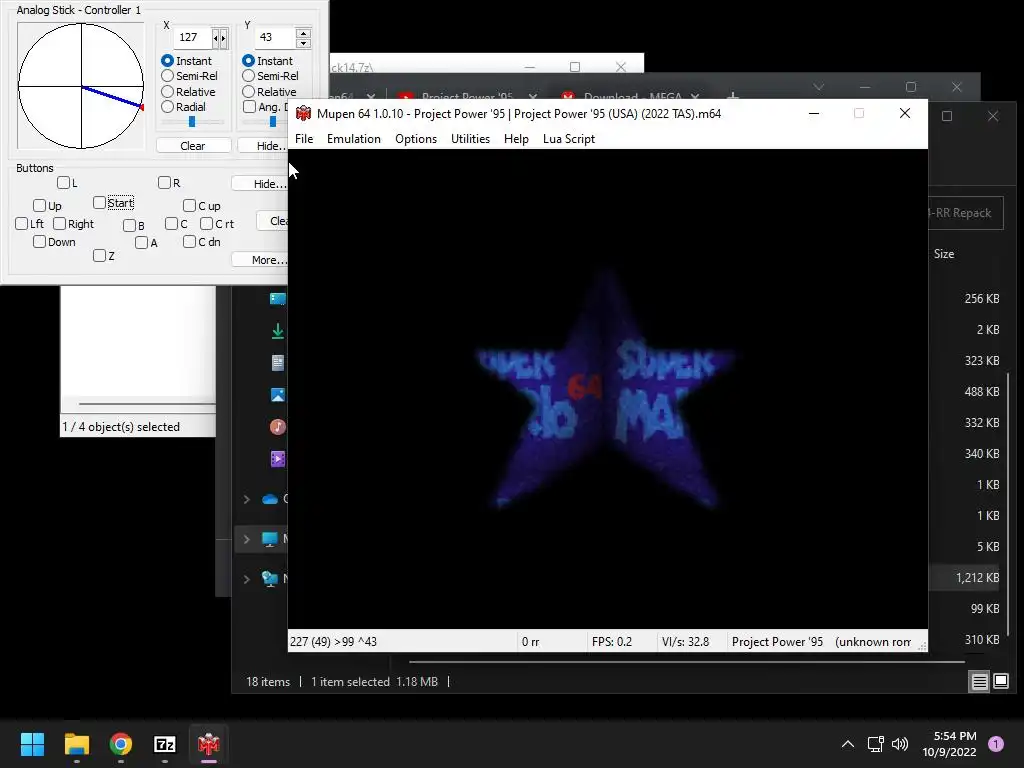Open the Windows Start menu

32,744
